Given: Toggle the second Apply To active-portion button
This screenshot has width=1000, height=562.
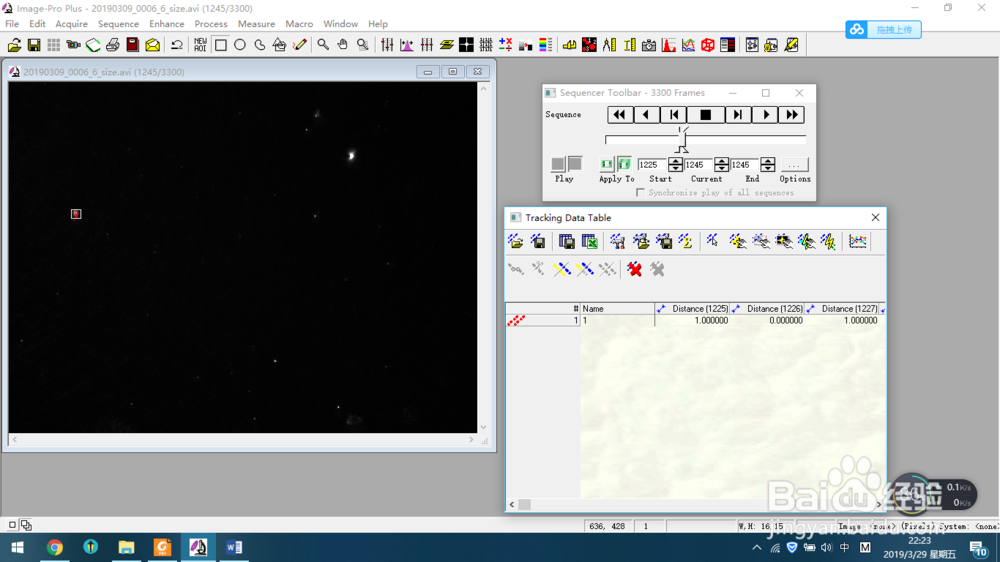Looking at the screenshot, I should click(624, 165).
